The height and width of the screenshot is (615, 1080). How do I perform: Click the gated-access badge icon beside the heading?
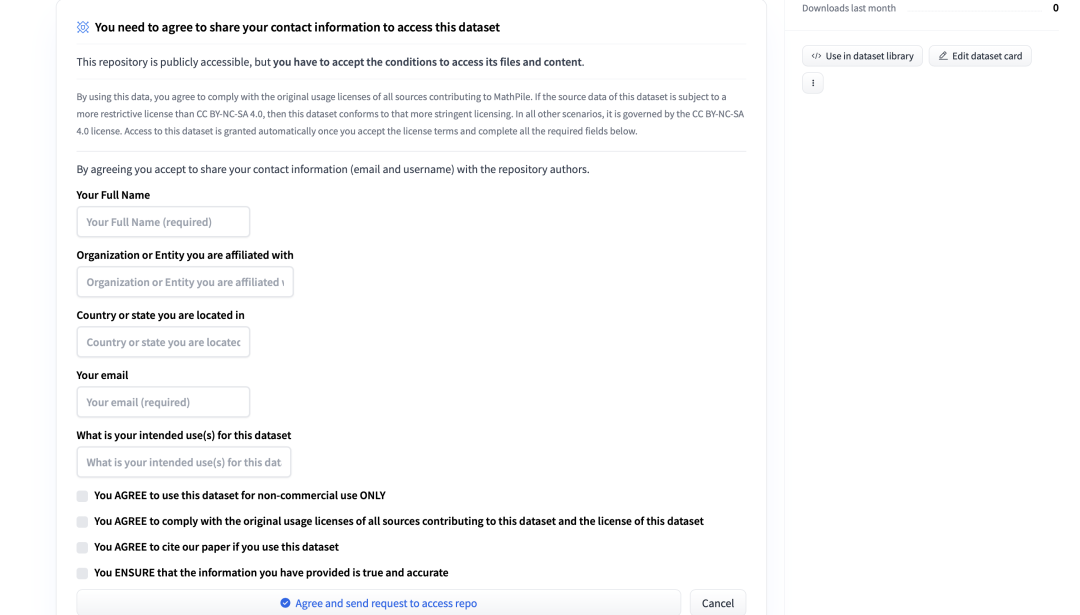pos(83,27)
